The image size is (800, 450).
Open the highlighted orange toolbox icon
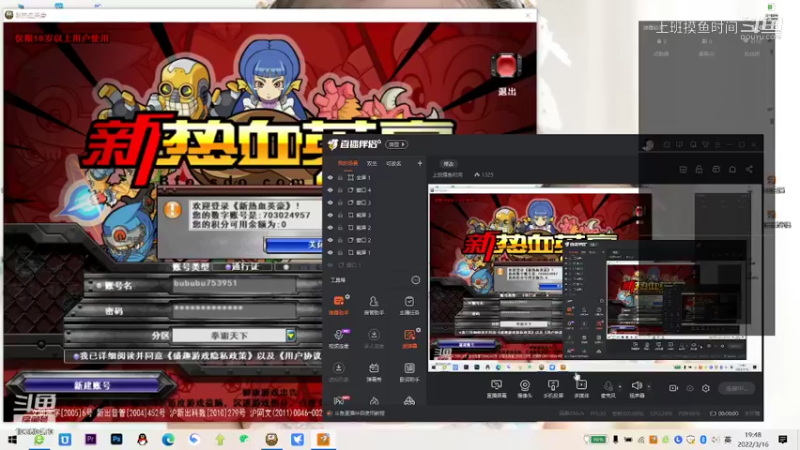point(409,338)
